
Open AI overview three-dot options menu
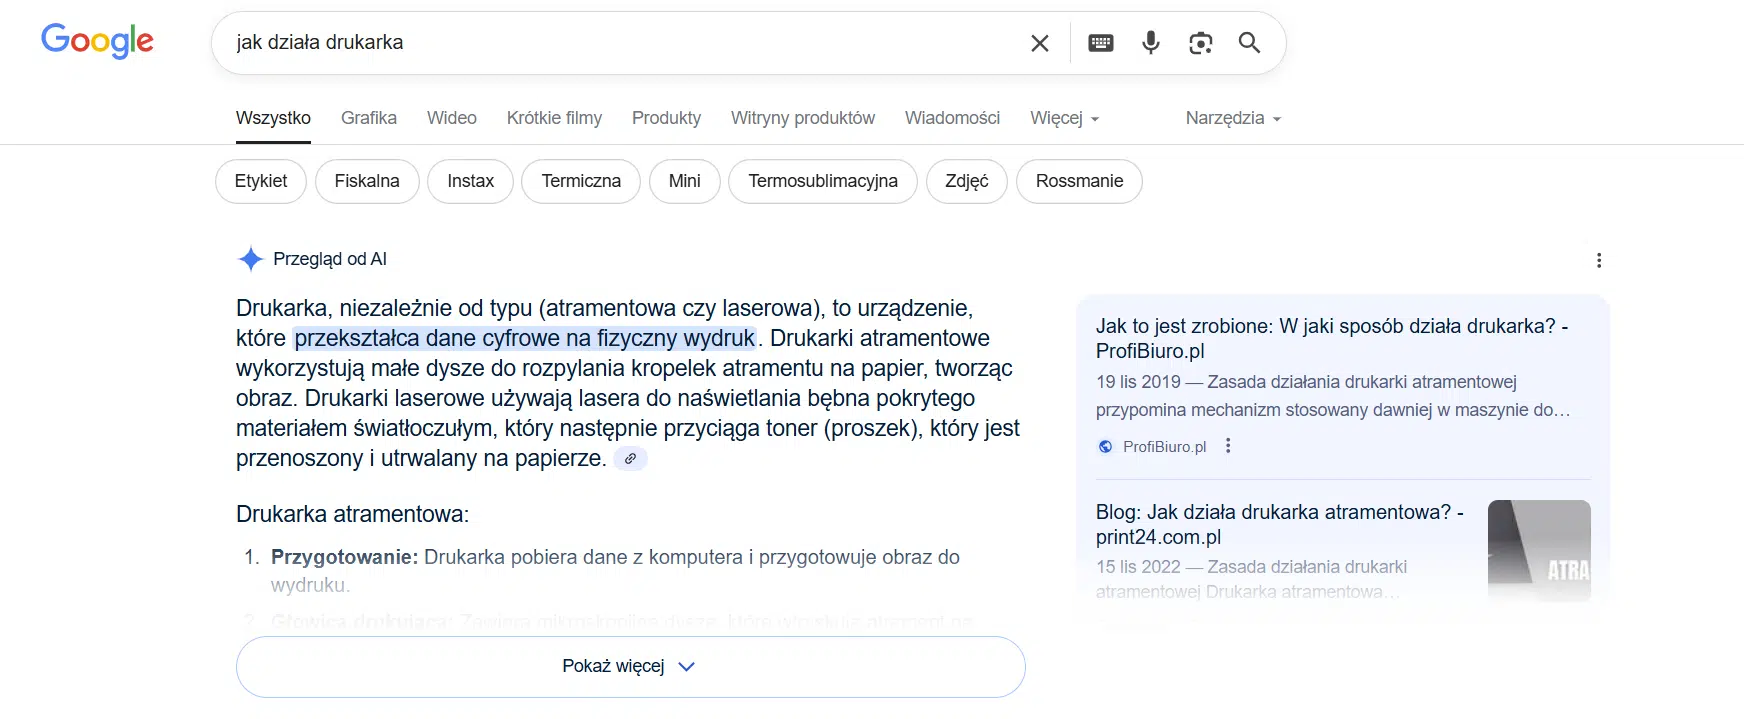1598,260
